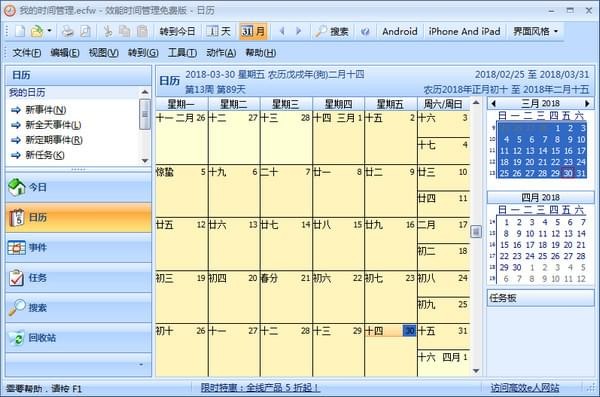Click the 访问高效e人网站 link

525,388
